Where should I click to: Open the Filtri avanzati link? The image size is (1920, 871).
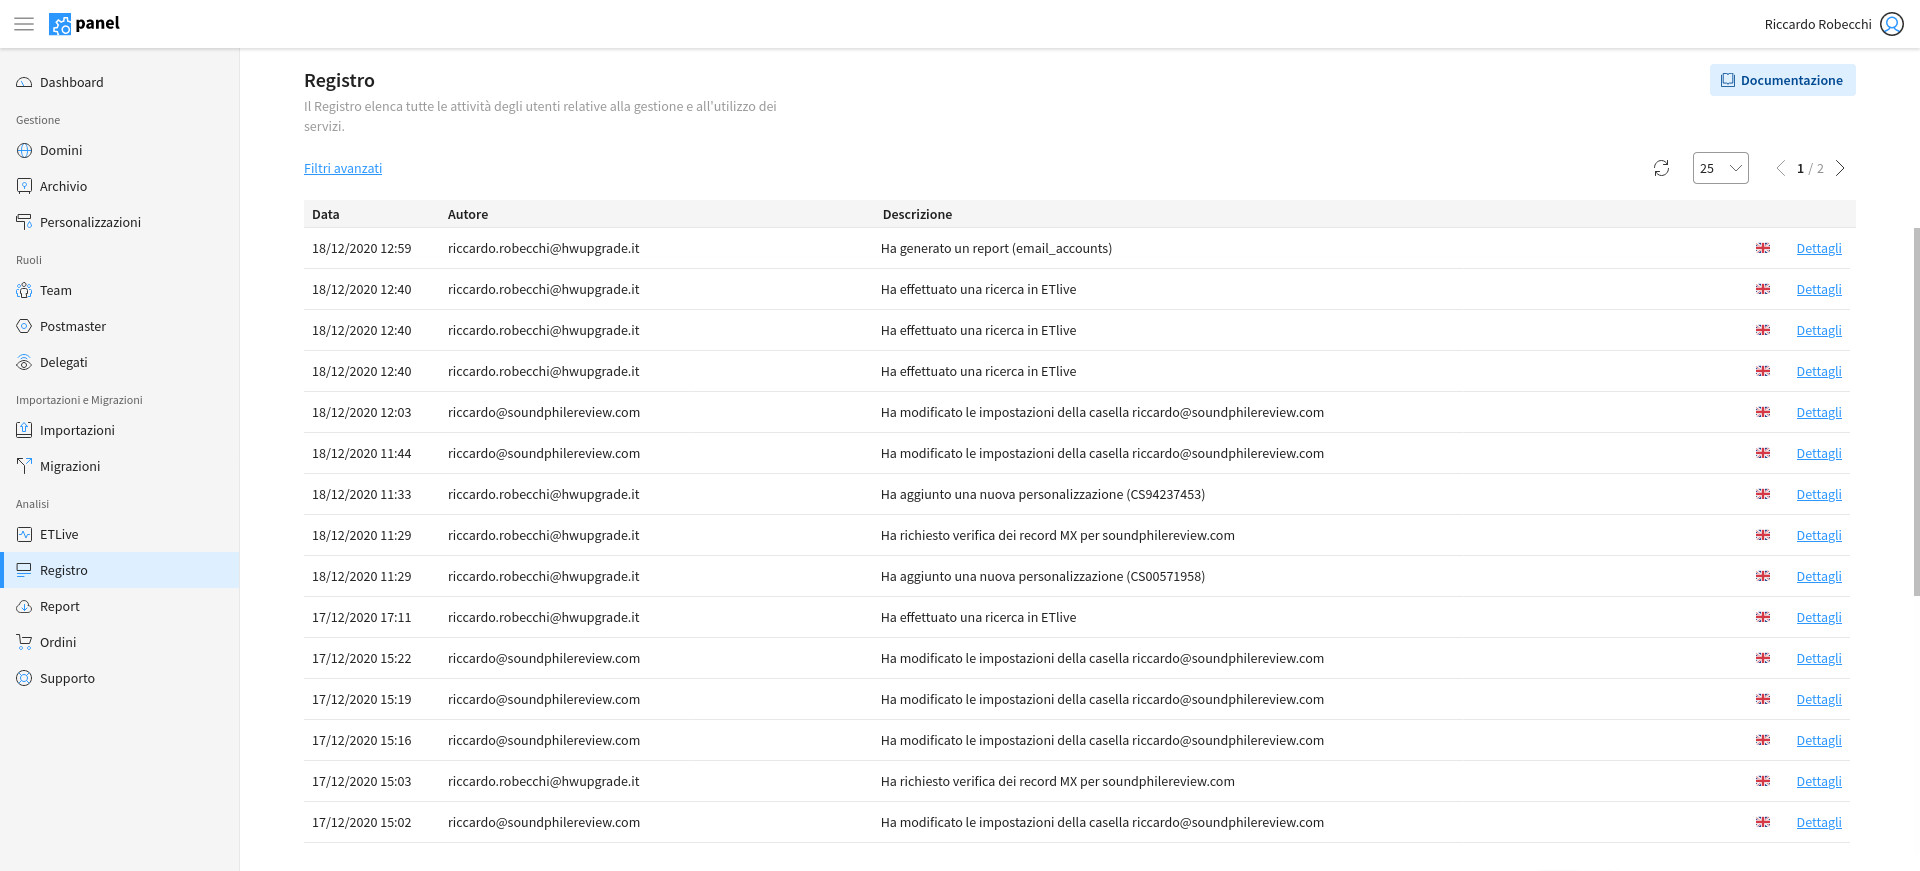pos(343,168)
